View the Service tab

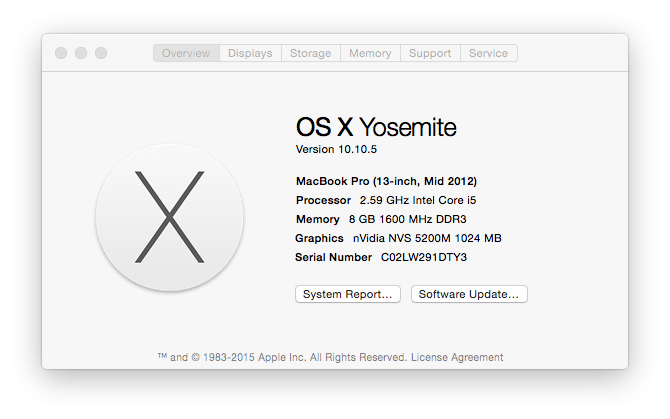(x=488, y=53)
